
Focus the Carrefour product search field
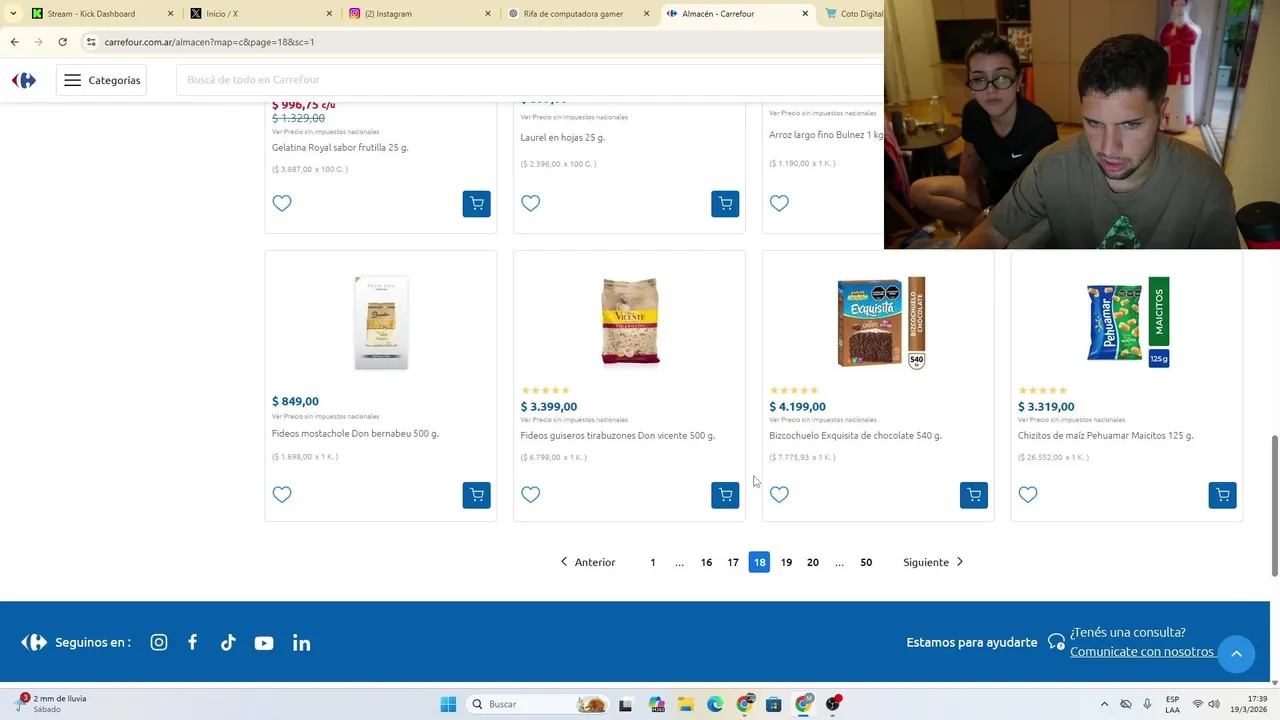(530, 80)
